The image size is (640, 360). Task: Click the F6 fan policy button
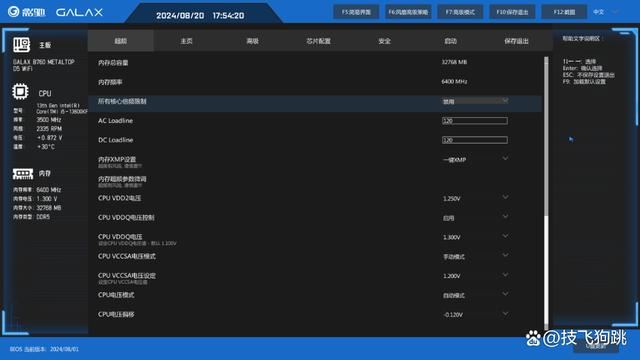[x=408, y=12]
